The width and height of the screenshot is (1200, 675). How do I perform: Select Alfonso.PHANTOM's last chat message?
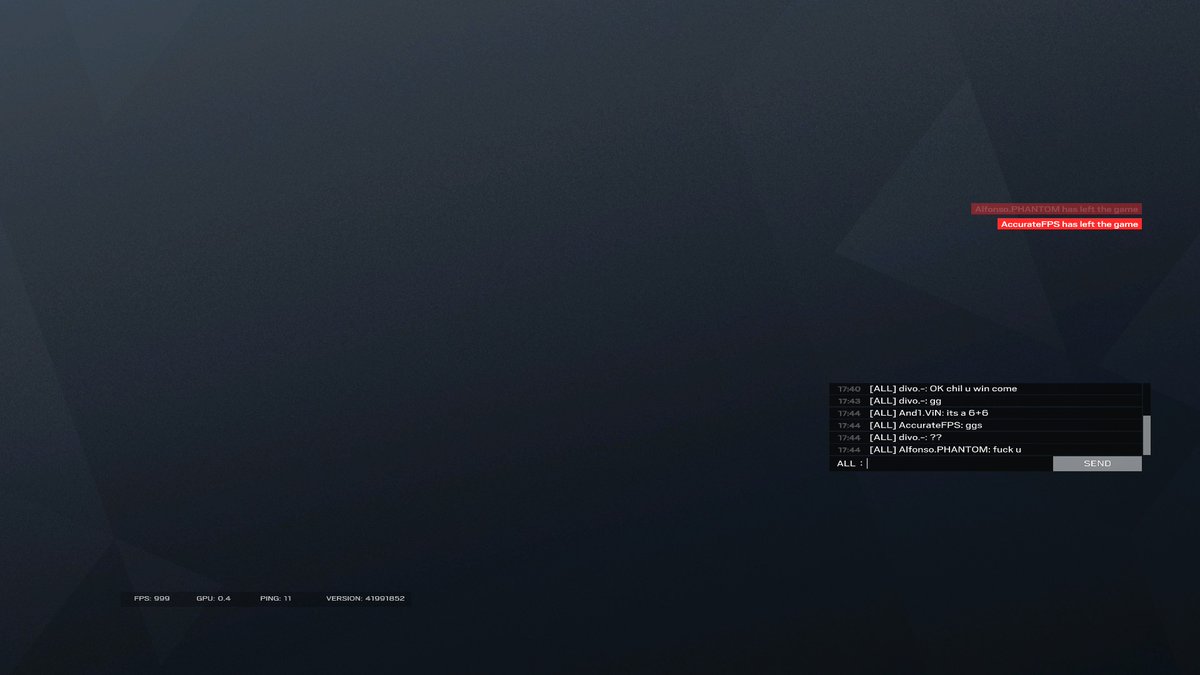click(x=945, y=450)
